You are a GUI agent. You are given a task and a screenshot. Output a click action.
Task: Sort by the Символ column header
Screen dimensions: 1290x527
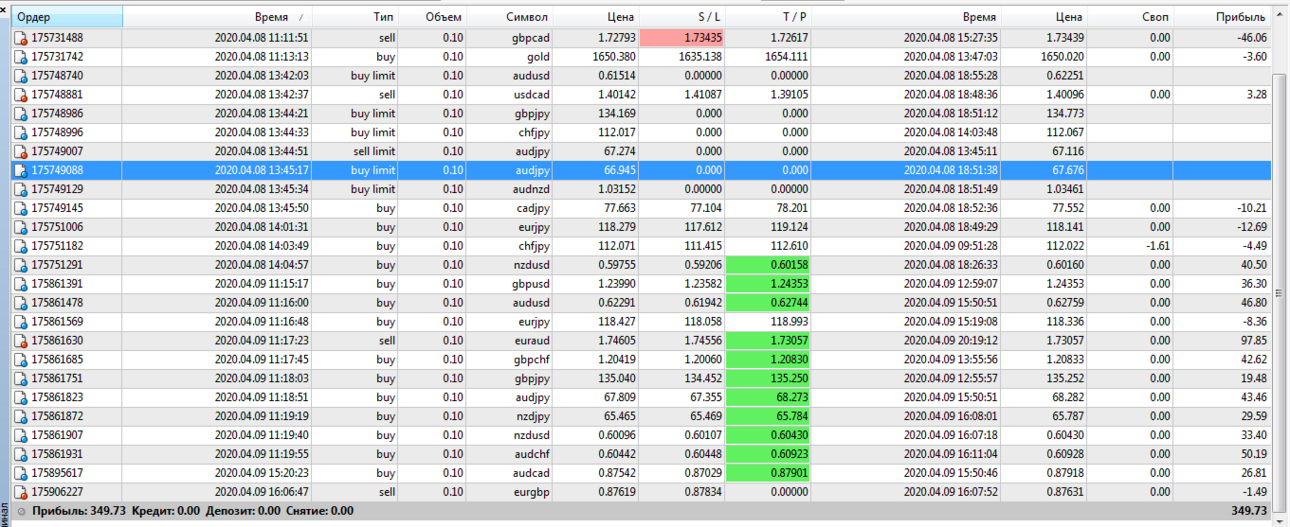pos(510,17)
